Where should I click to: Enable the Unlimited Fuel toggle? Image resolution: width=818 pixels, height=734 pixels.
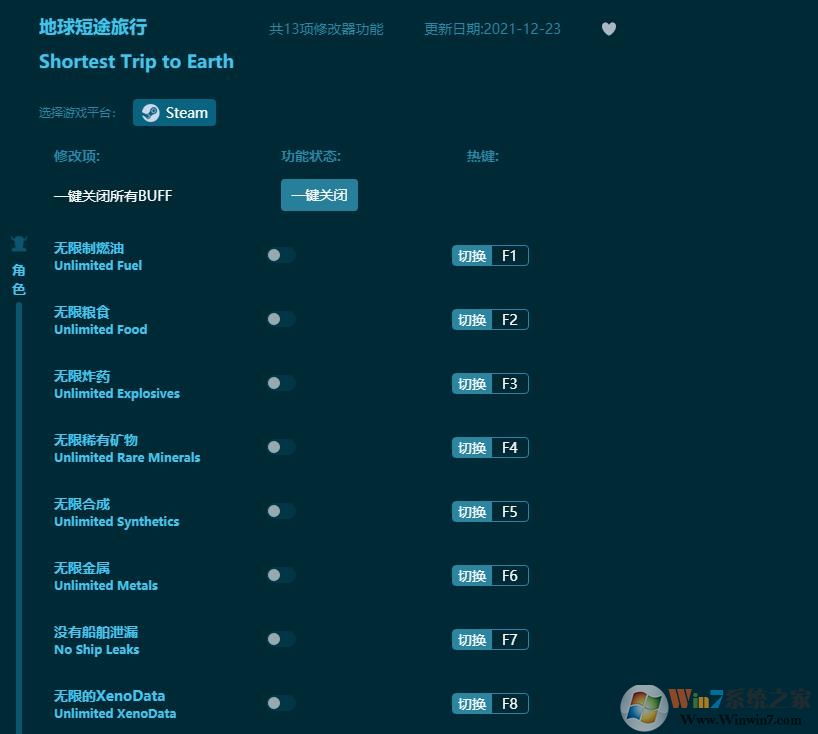pos(280,255)
